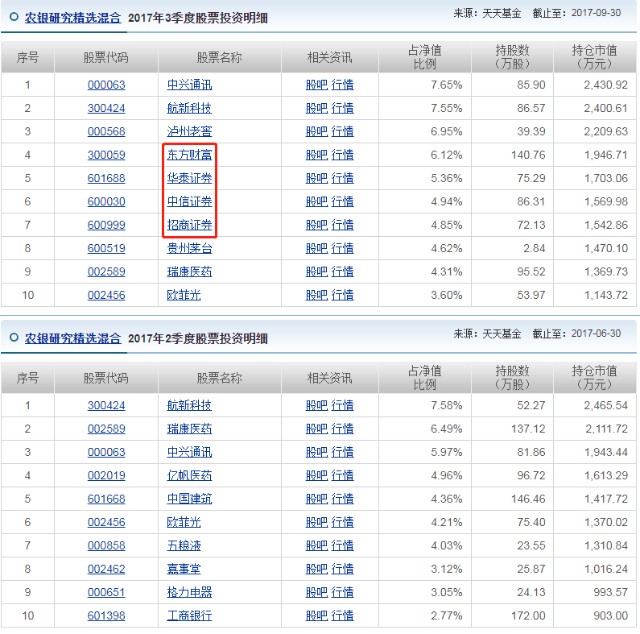Click stock code 000651

tap(106, 592)
